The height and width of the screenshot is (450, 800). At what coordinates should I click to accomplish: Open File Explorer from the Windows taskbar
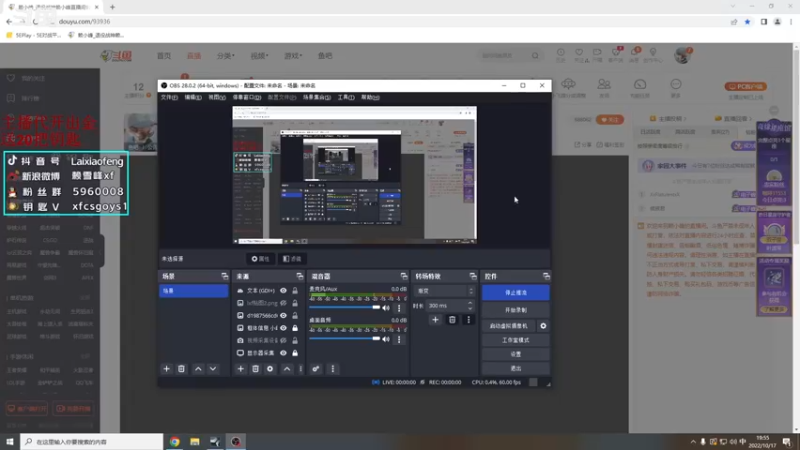click(x=195, y=442)
